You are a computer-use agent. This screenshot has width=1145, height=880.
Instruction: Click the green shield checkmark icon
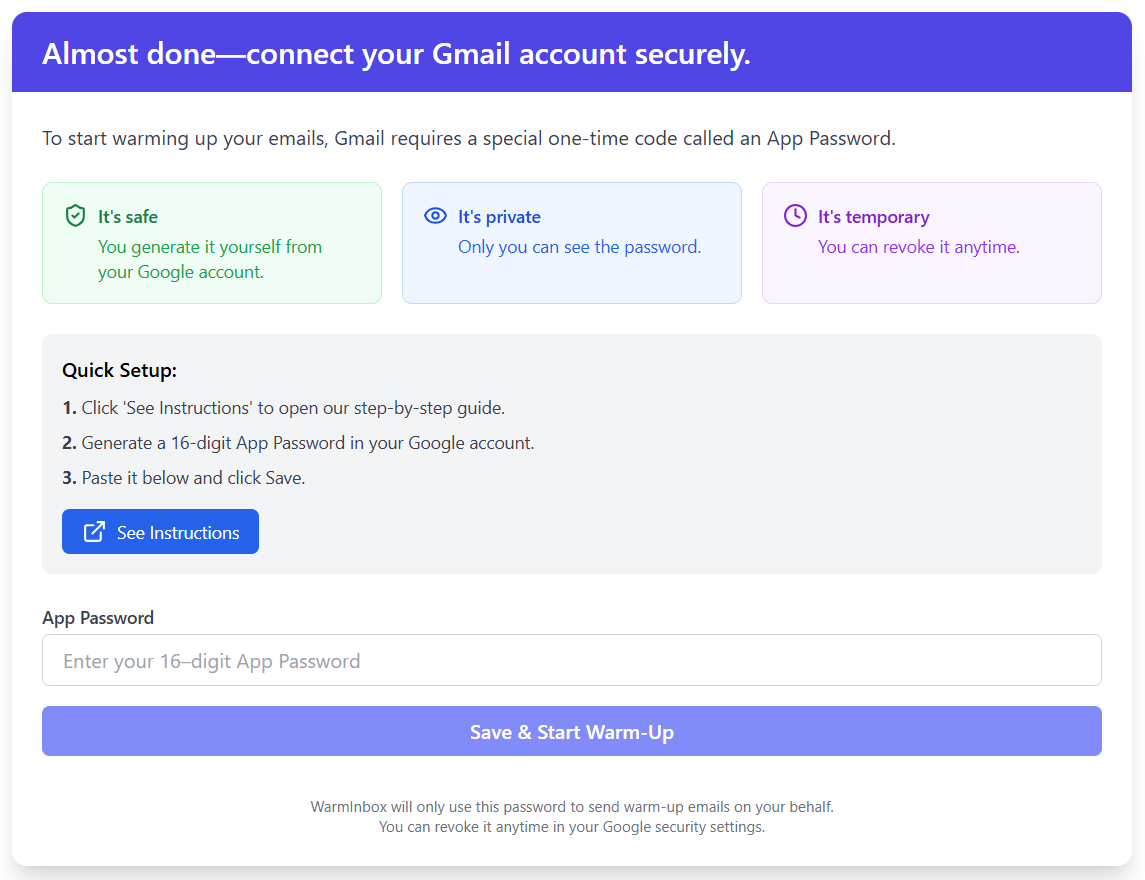point(75,215)
